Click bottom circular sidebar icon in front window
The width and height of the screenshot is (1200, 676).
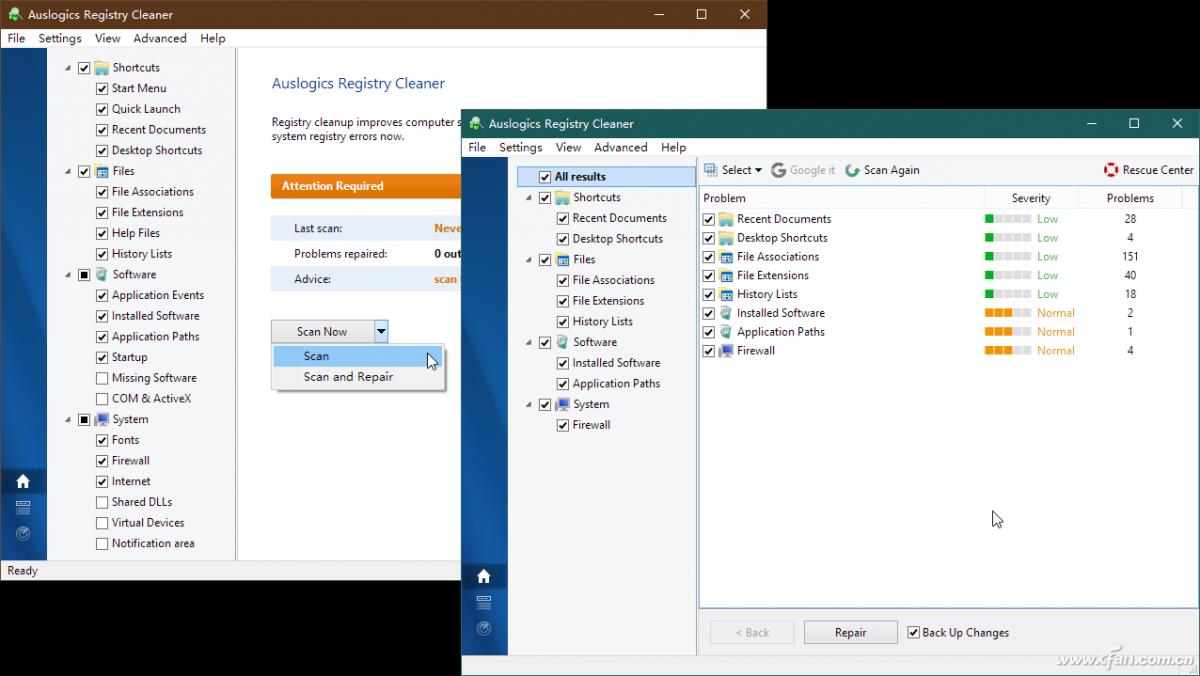click(484, 628)
